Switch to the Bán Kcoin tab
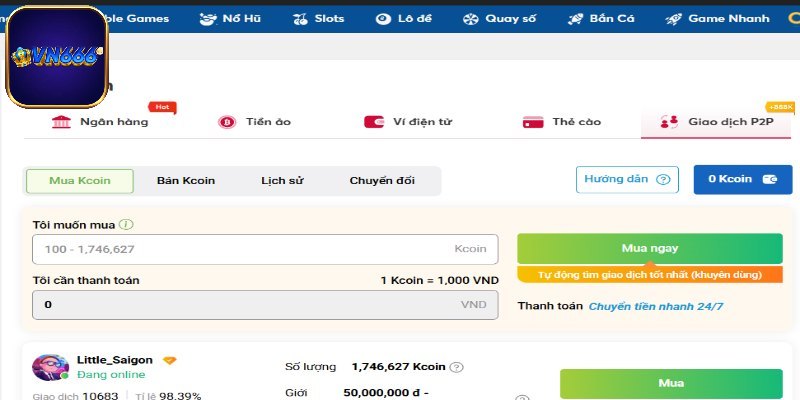This screenshot has height=400, width=800. click(186, 181)
